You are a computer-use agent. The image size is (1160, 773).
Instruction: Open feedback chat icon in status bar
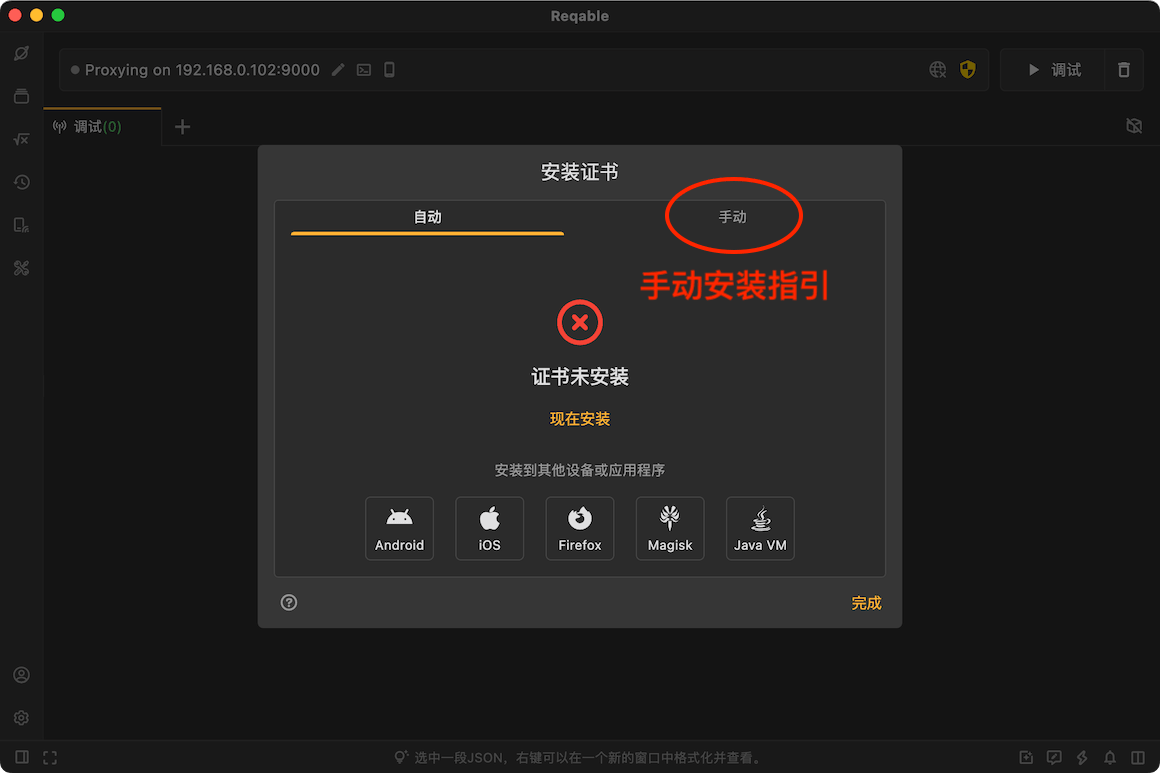(1054, 757)
